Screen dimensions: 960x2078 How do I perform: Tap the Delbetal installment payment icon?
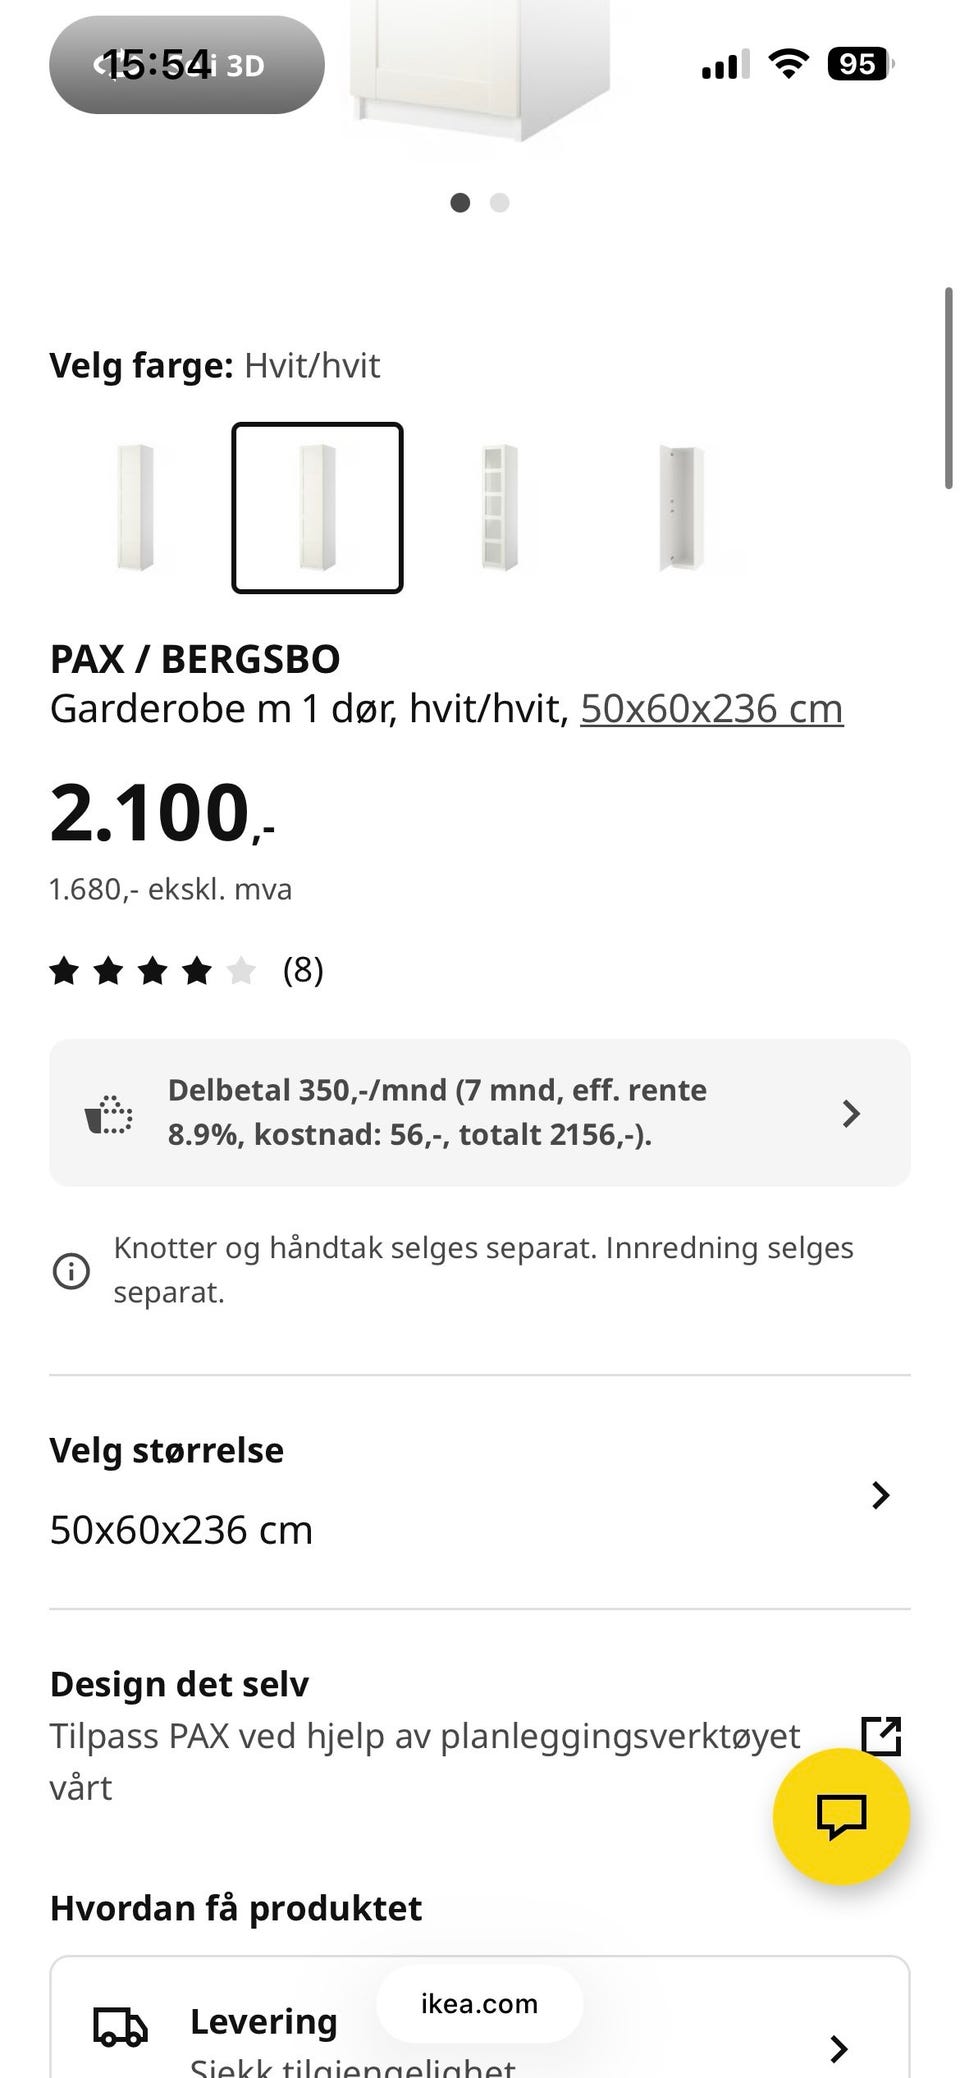109,1113
